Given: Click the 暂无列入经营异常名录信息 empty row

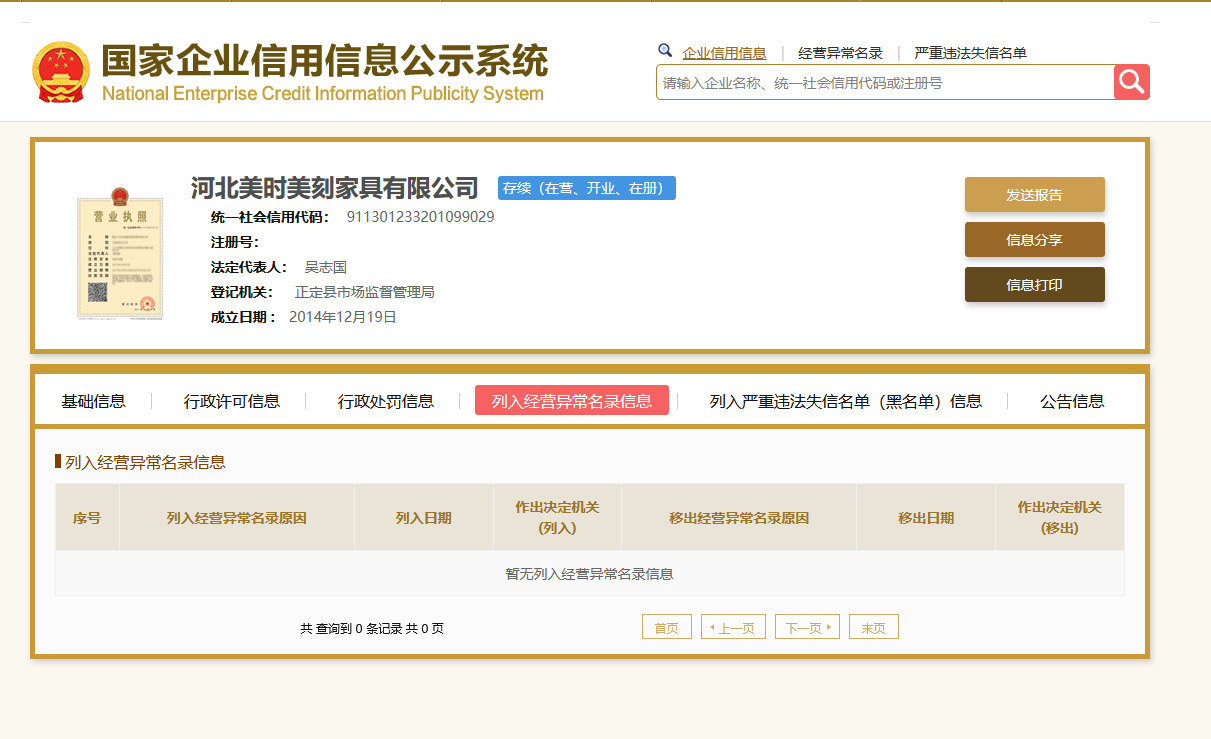Looking at the screenshot, I should click(590, 573).
